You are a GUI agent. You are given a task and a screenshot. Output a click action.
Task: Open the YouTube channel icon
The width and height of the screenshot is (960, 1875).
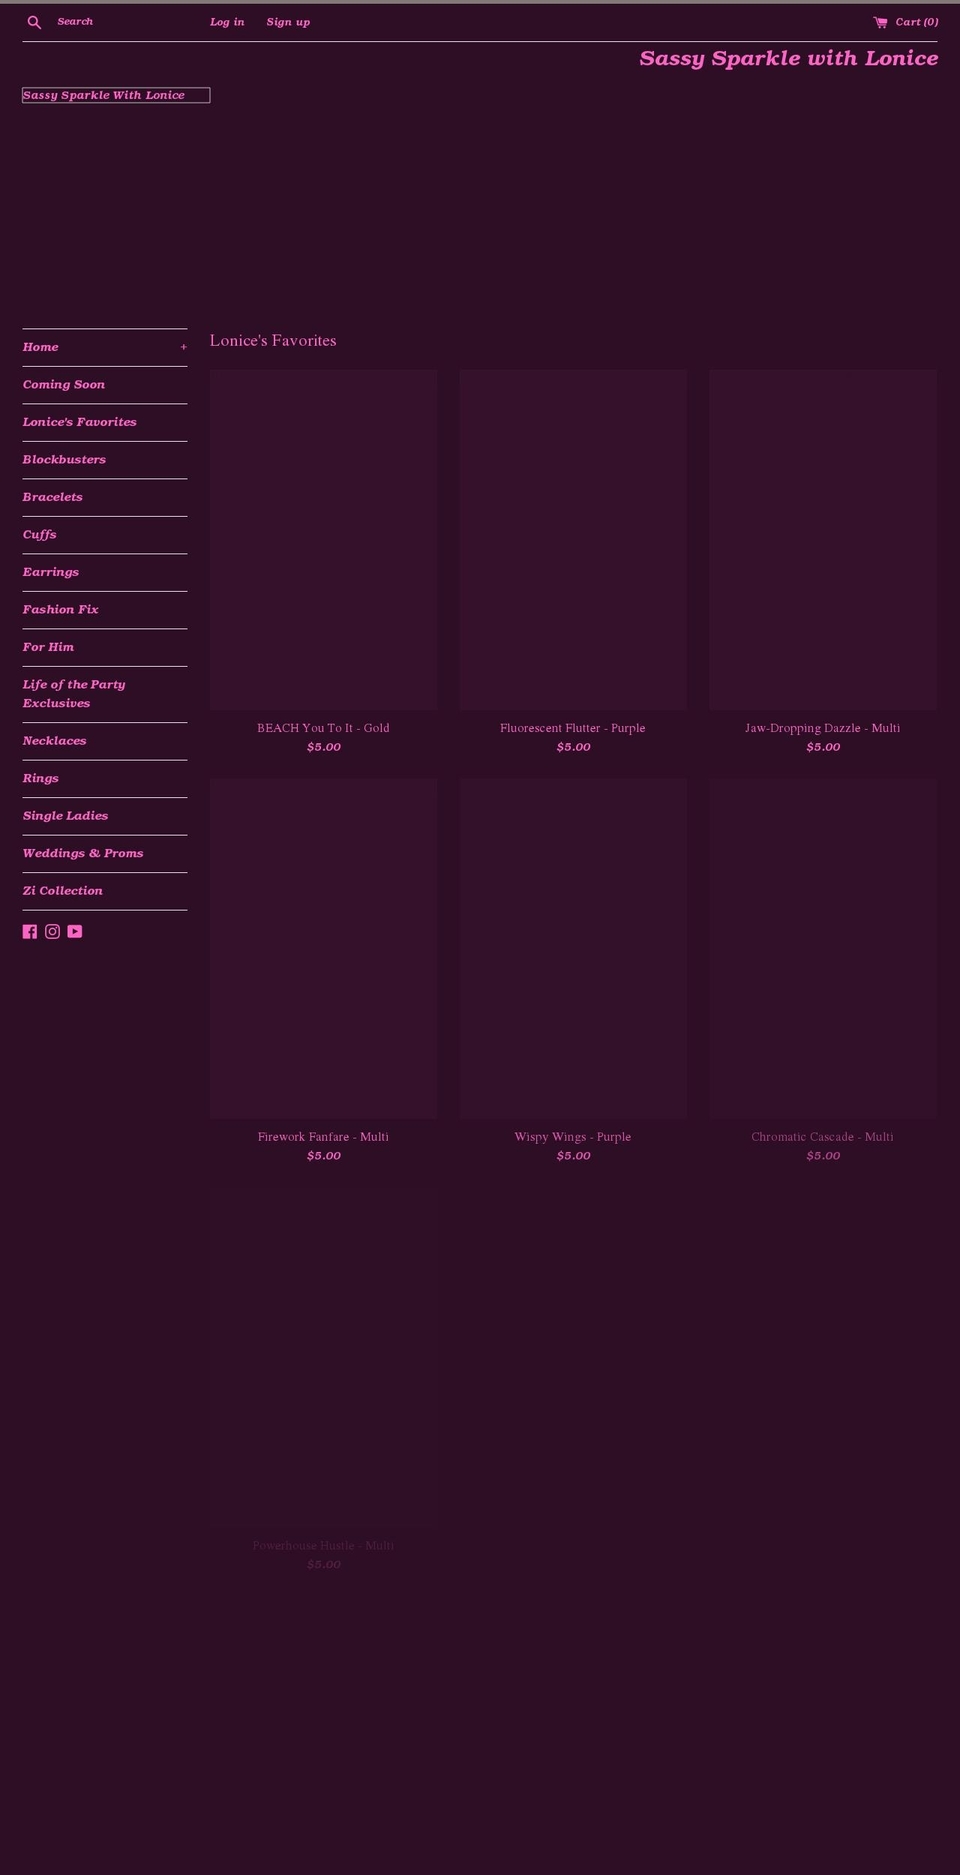75,931
